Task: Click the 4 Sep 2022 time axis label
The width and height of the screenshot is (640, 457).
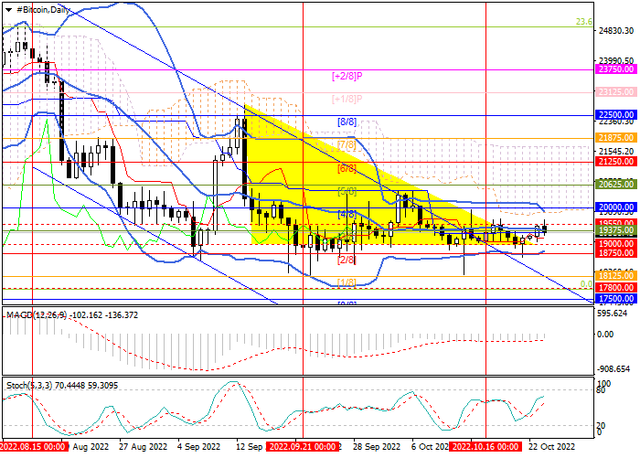Action: [x=200, y=446]
